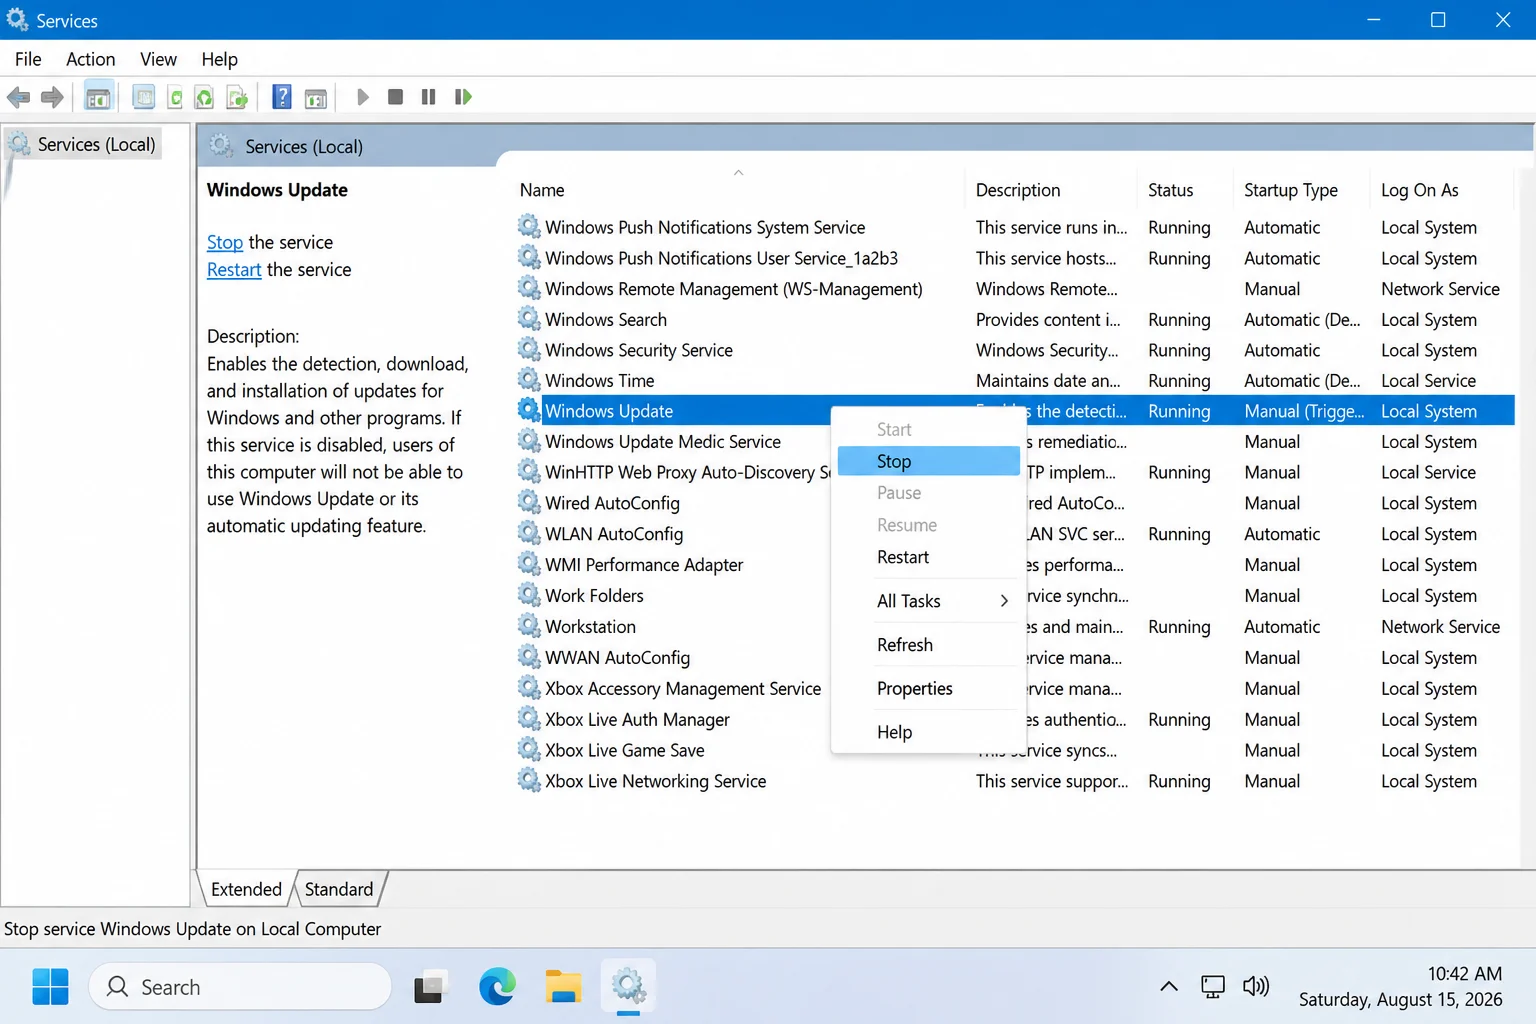Choose Help in the context menu
1536x1024 pixels.
click(929, 732)
